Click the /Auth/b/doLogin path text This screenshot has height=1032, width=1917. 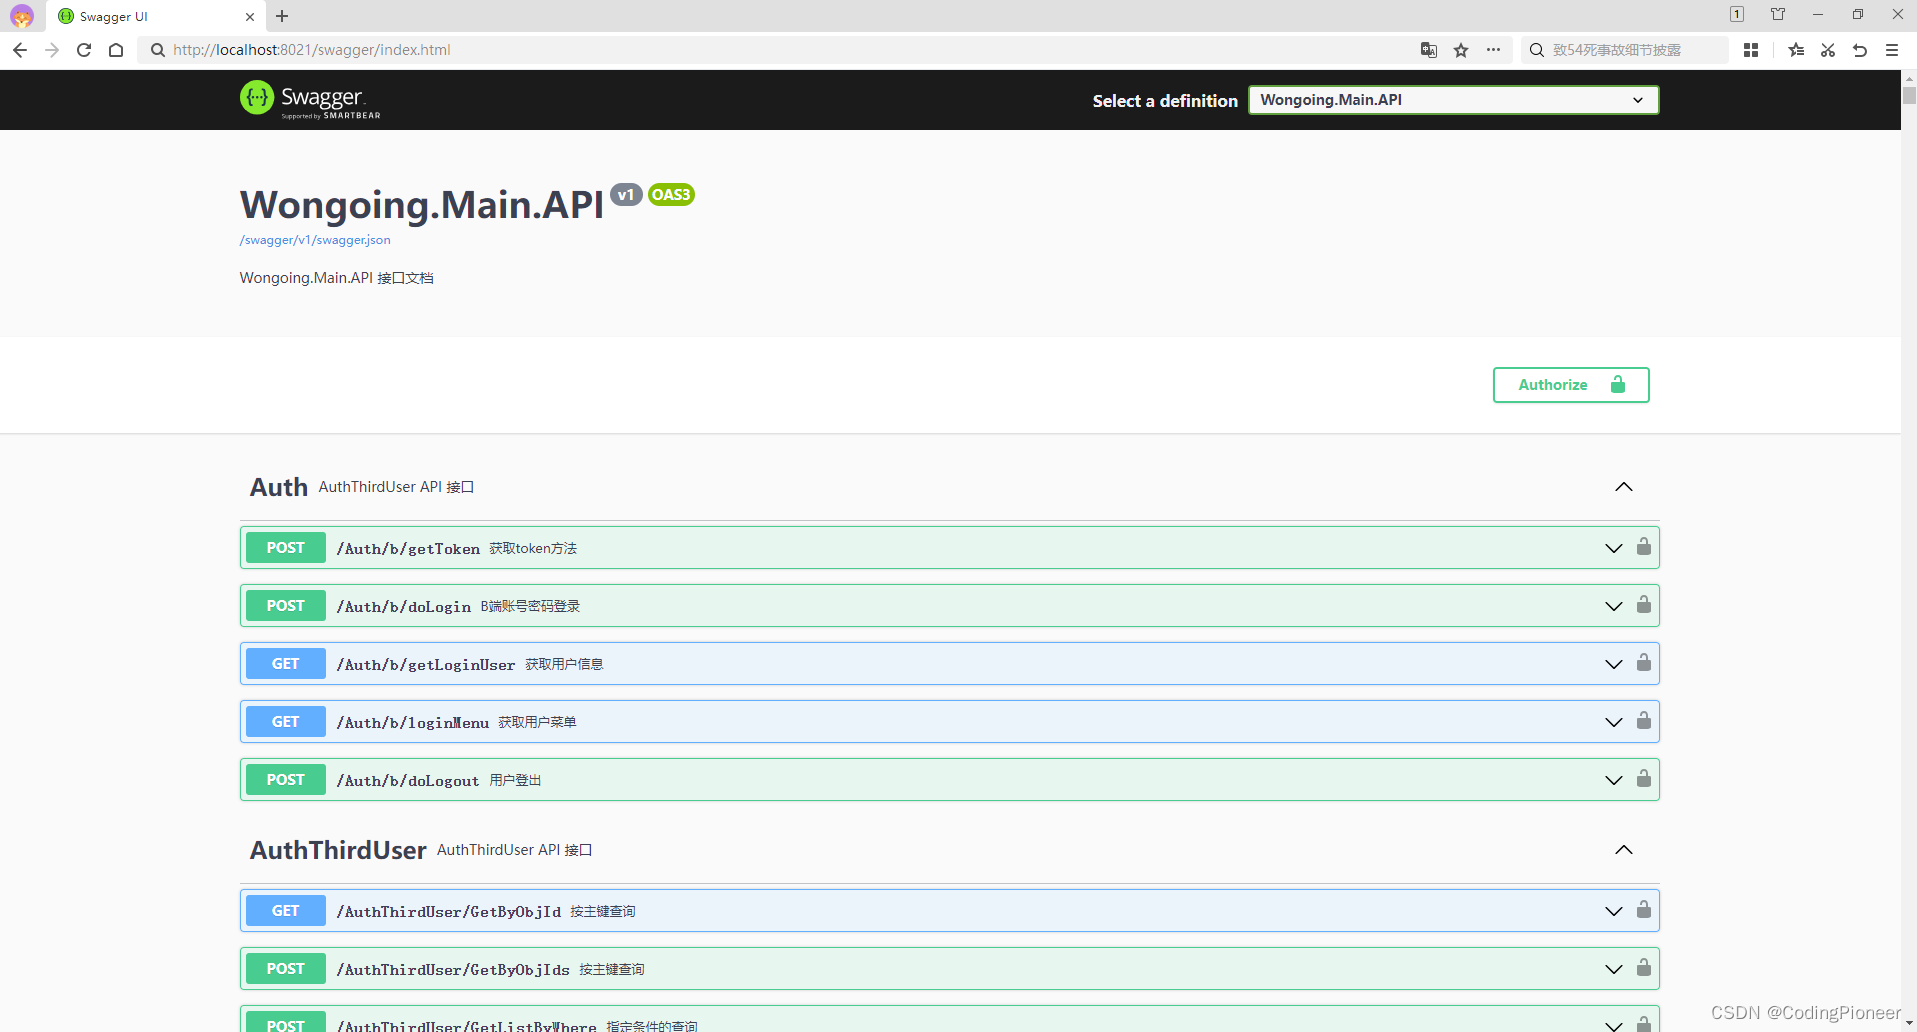[404, 607]
